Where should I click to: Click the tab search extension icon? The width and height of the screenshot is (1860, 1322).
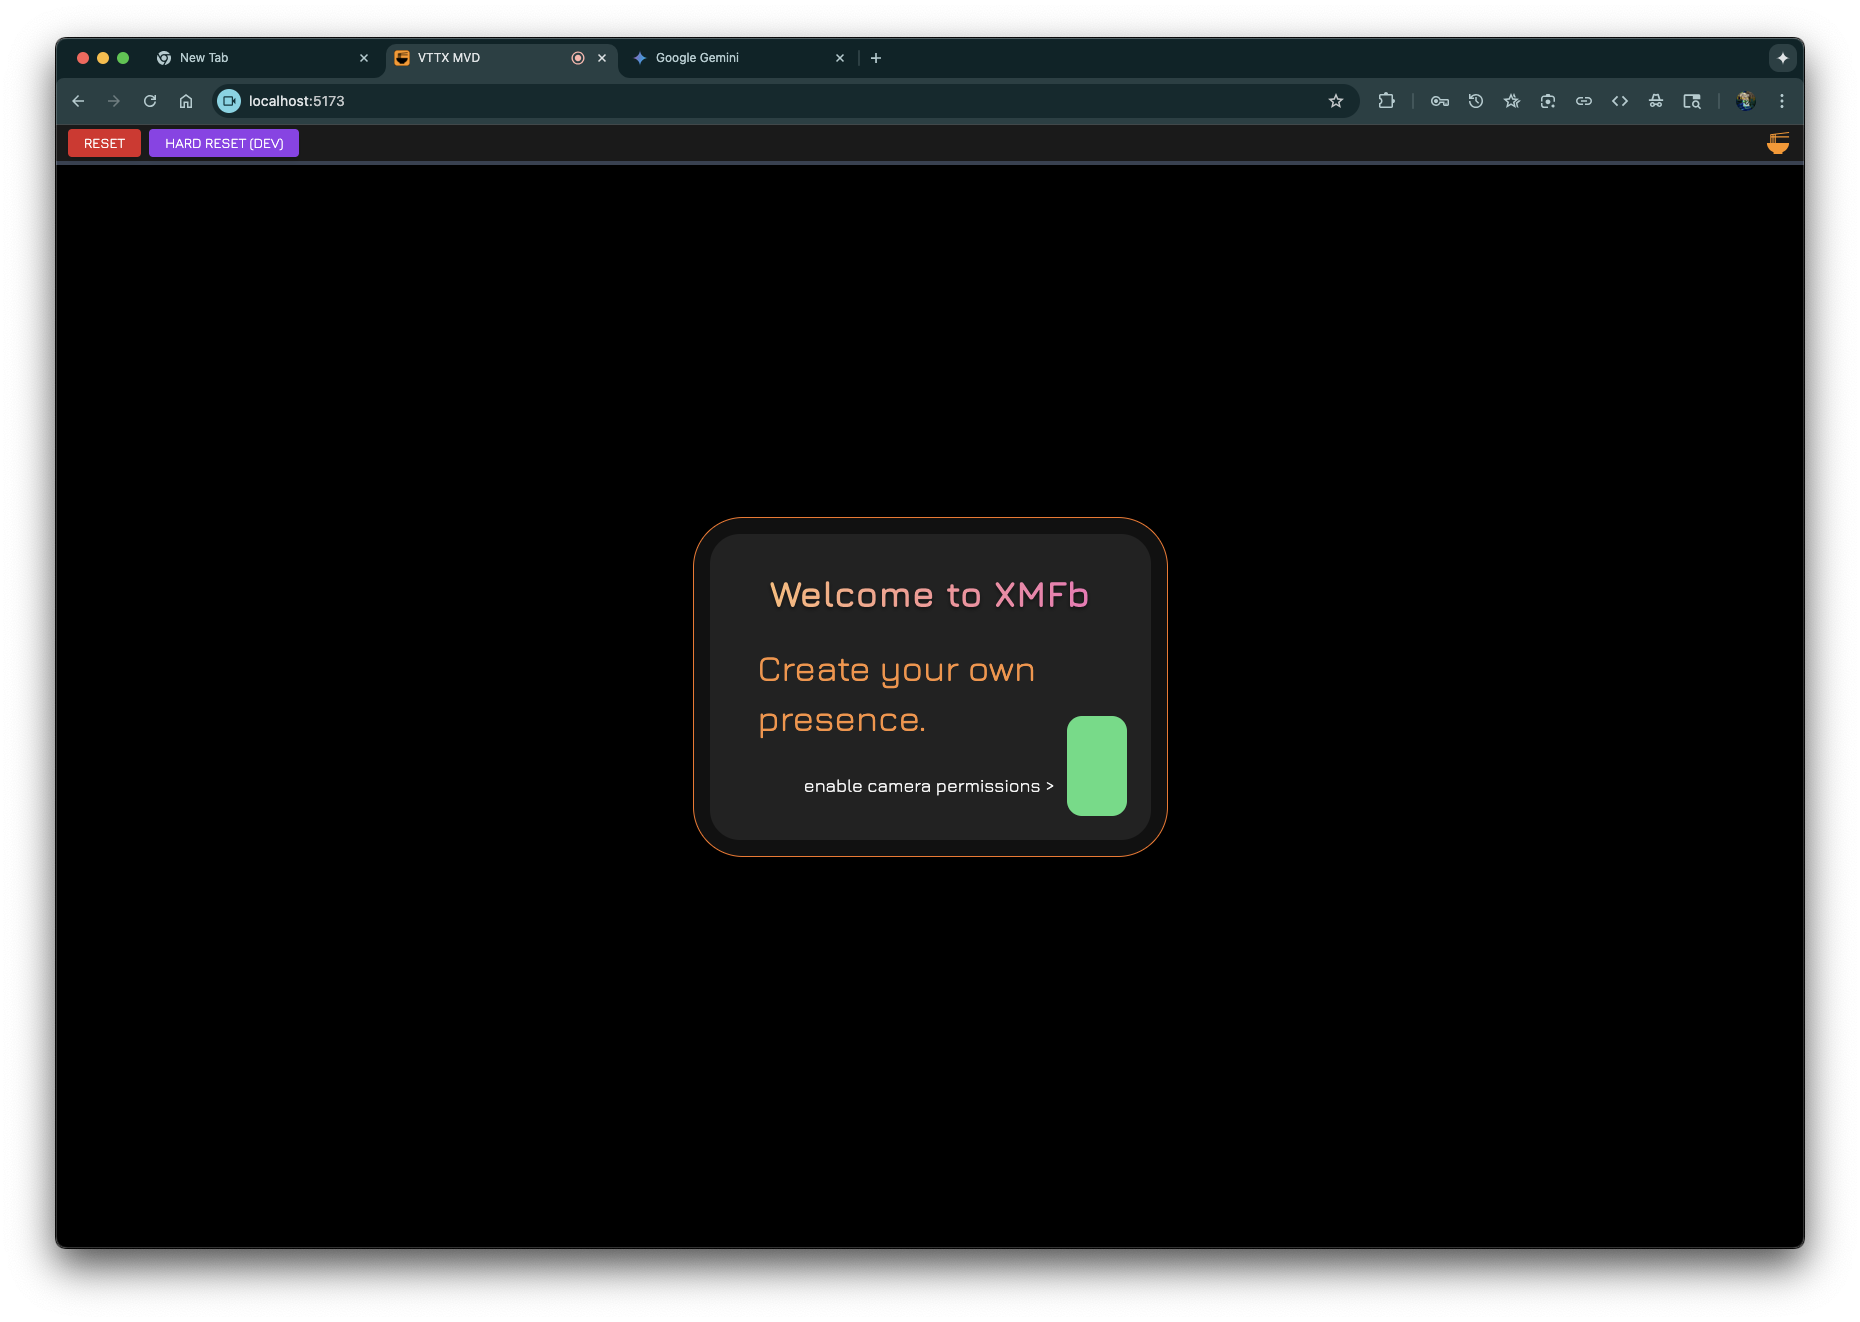point(1692,101)
